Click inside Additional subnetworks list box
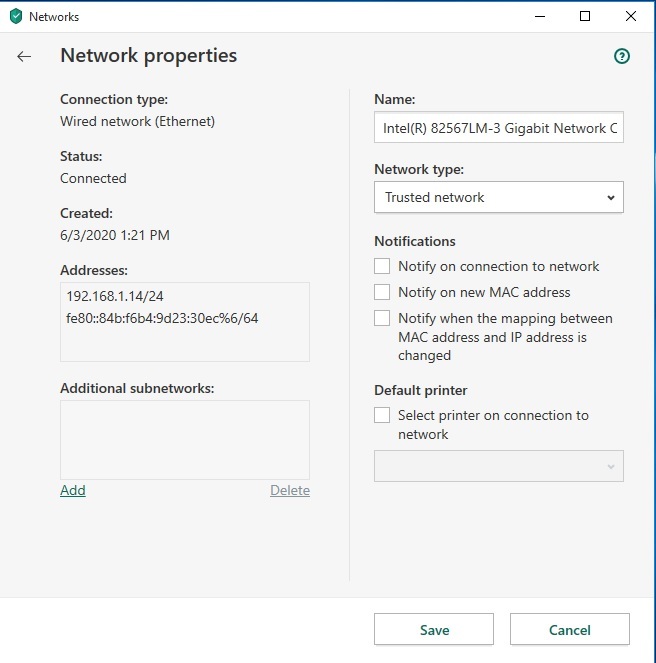656x663 pixels. [185, 440]
